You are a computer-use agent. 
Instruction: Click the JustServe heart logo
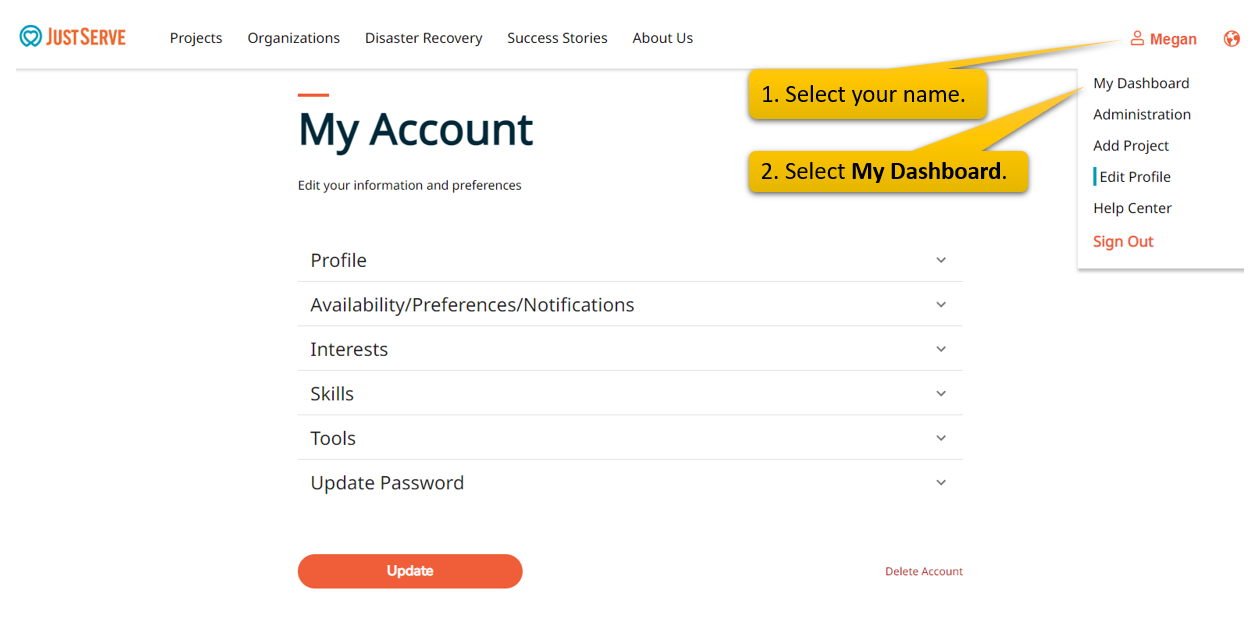[x=31, y=38]
